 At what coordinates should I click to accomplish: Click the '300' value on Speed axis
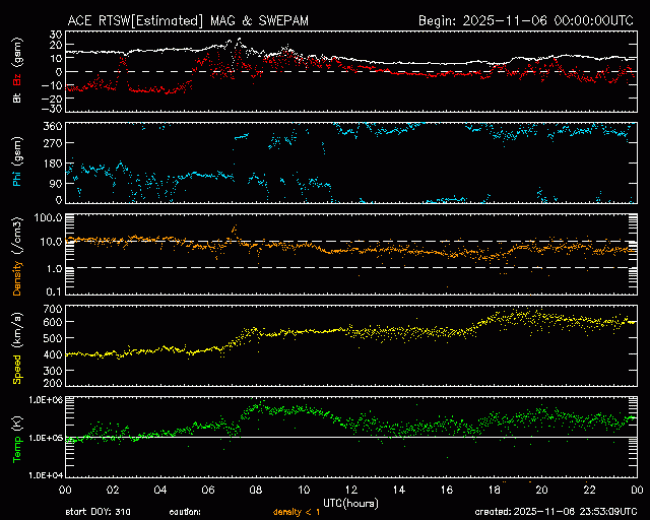coord(53,371)
